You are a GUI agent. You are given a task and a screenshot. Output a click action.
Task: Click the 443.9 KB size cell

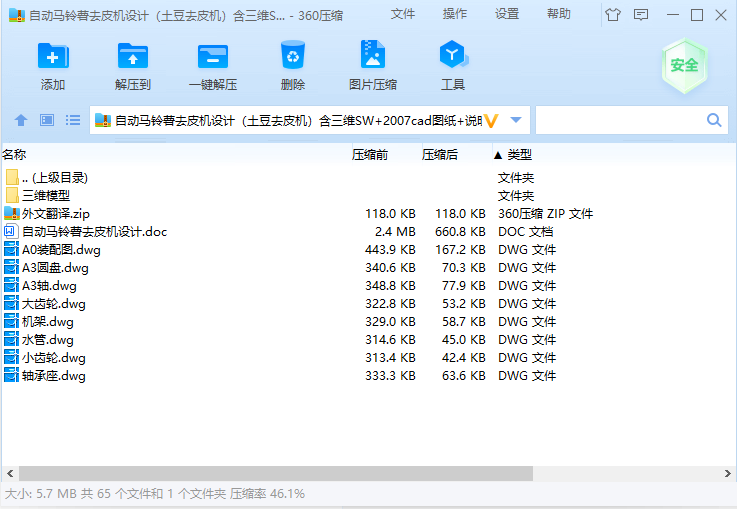[391, 250]
